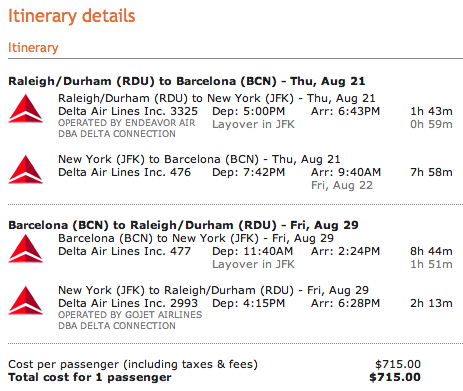The image size is (463, 391).
Task: Click the 0h 59m layover duration
Action: pyautogui.click(x=431, y=124)
